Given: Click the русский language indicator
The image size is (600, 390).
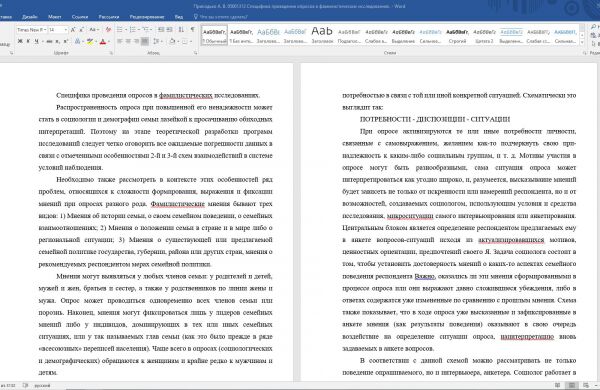Looking at the screenshot, I should [42, 385].
